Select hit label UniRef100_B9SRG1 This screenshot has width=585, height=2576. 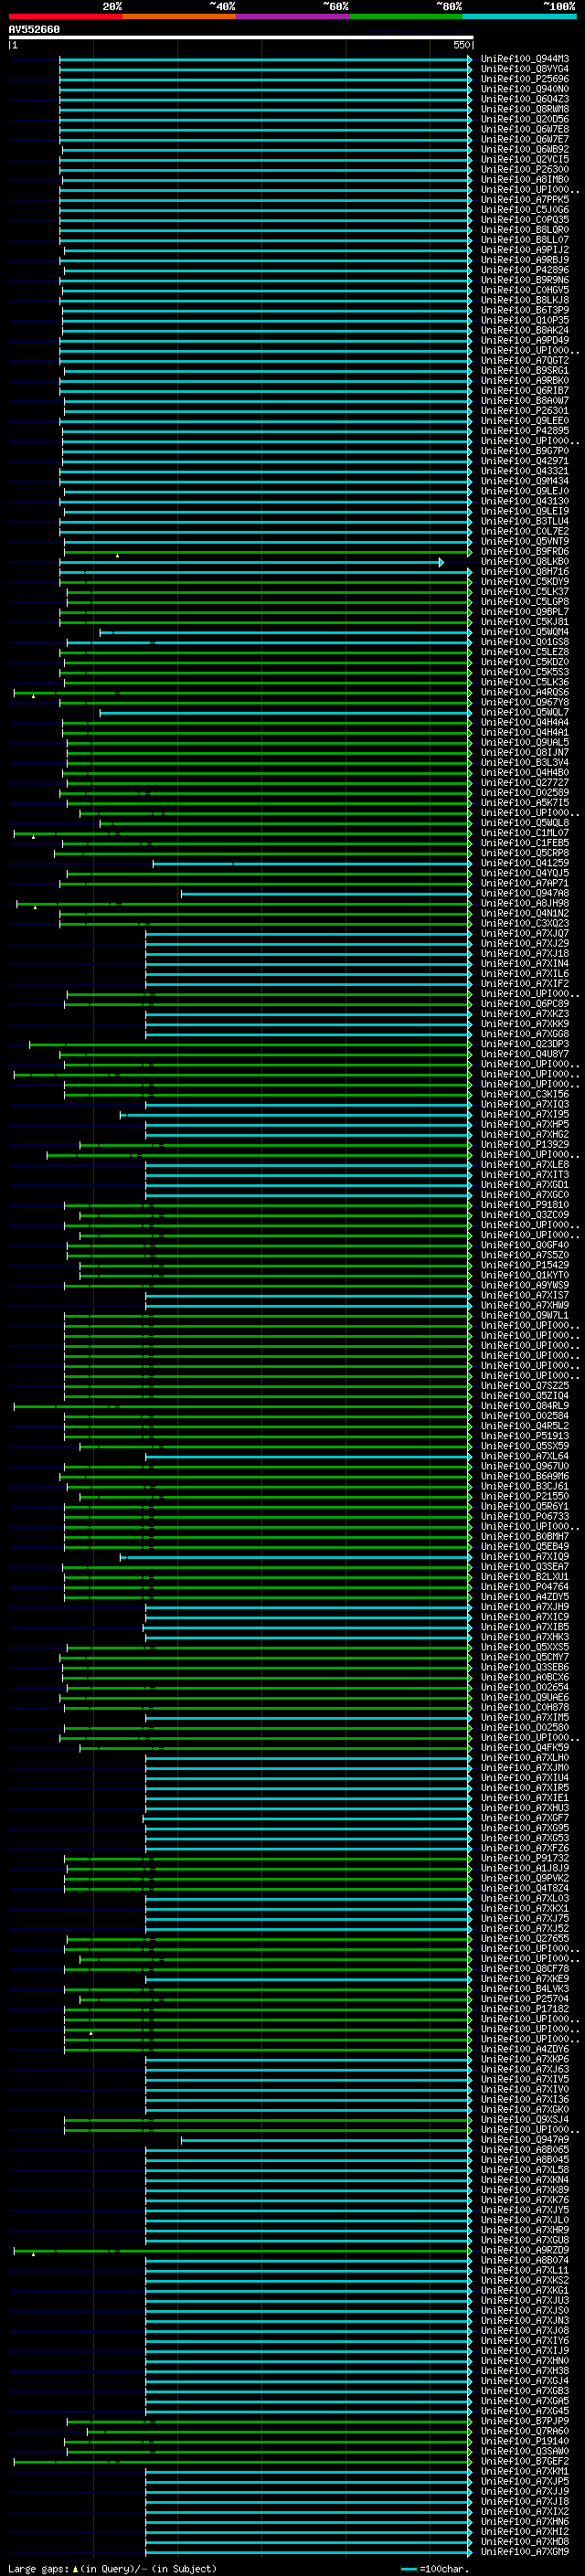tap(525, 371)
